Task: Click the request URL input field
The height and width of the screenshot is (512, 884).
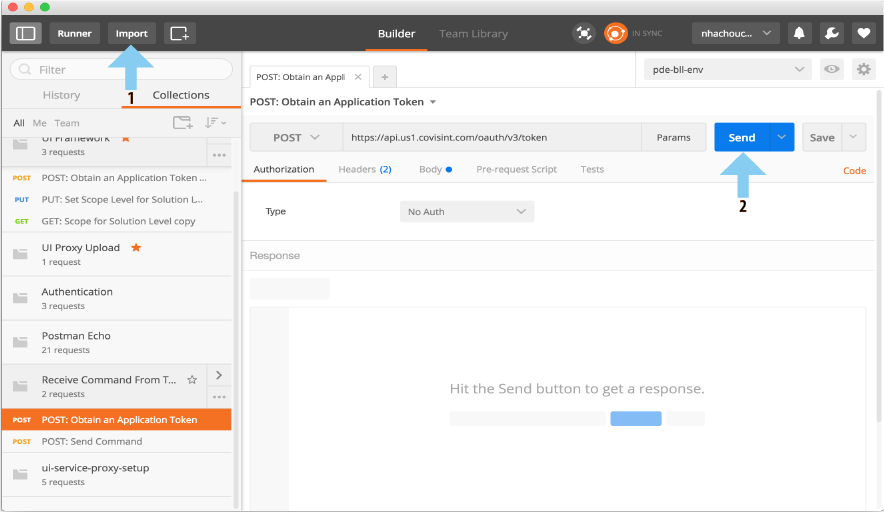Action: pos(490,137)
